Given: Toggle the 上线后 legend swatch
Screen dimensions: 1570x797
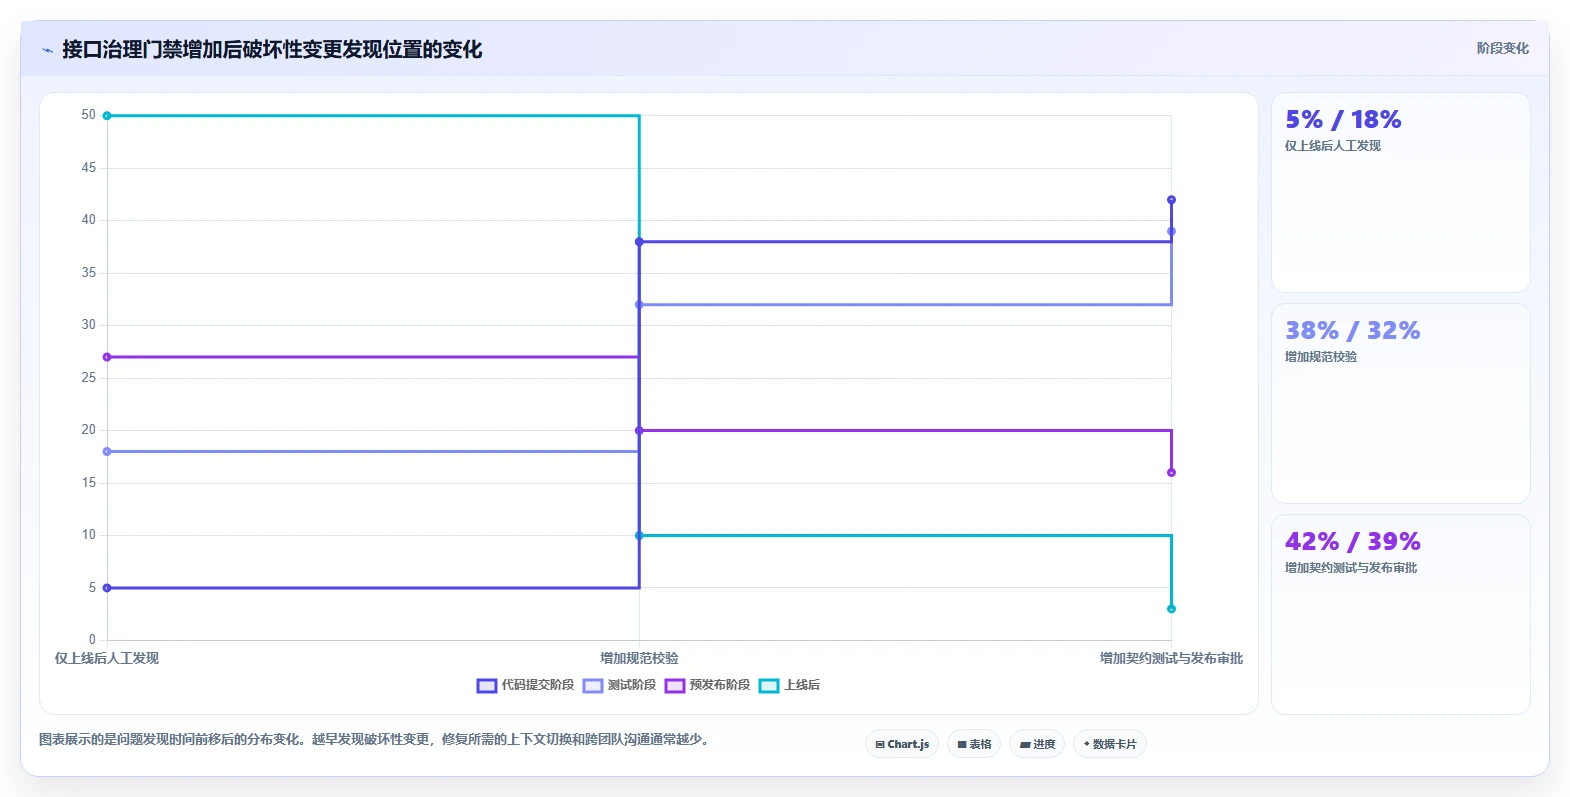Looking at the screenshot, I should pos(769,686).
